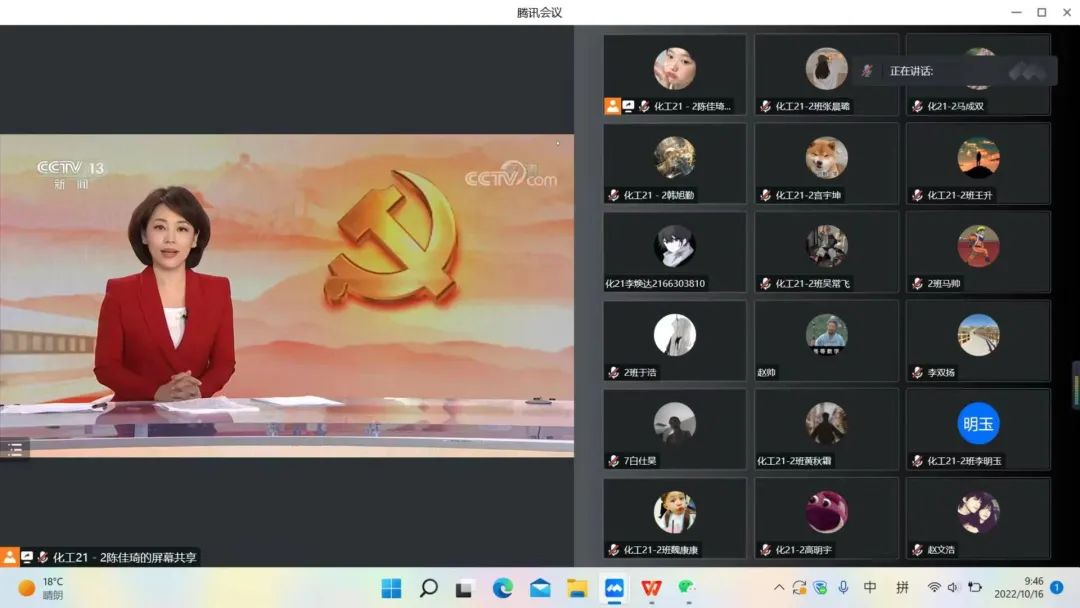This screenshot has width=1080, height=608.
Task: Toggle Chinese input mode 中 indicator
Action: click(870, 588)
